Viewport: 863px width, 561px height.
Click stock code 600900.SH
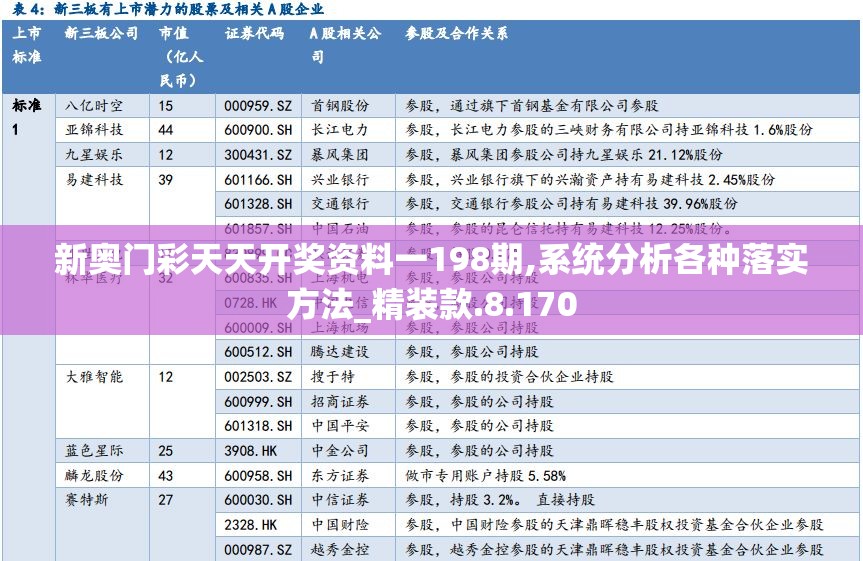pyautogui.click(x=258, y=130)
